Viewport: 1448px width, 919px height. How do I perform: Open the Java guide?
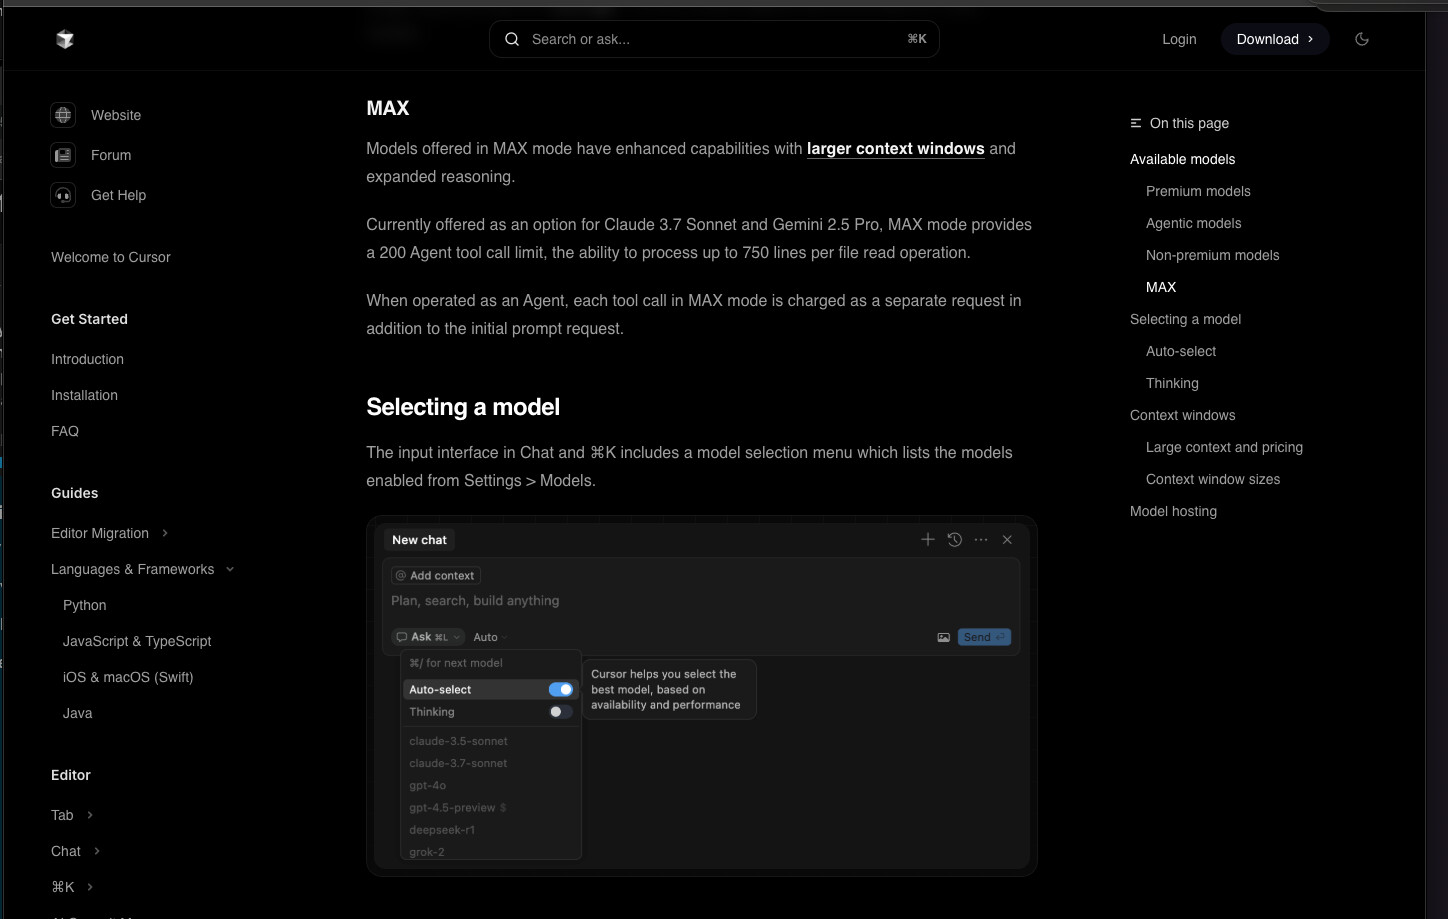coord(77,713)
